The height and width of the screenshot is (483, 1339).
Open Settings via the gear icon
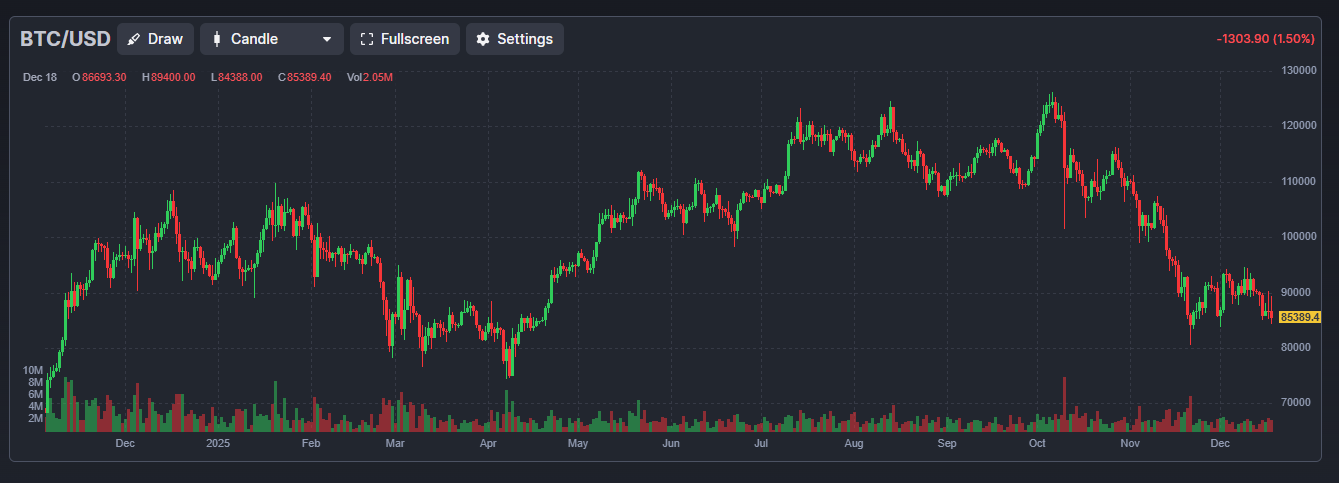483,39
